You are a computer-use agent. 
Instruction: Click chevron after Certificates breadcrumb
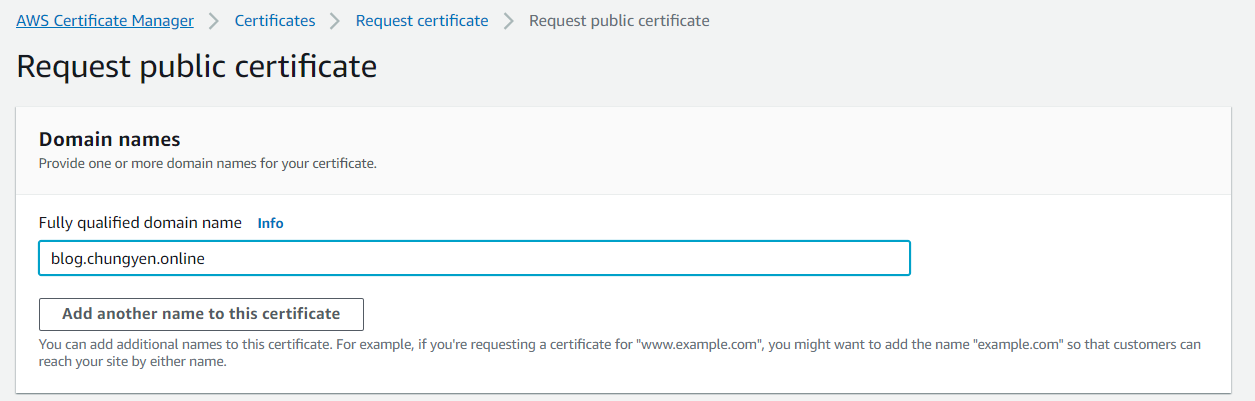pos(335,21)
